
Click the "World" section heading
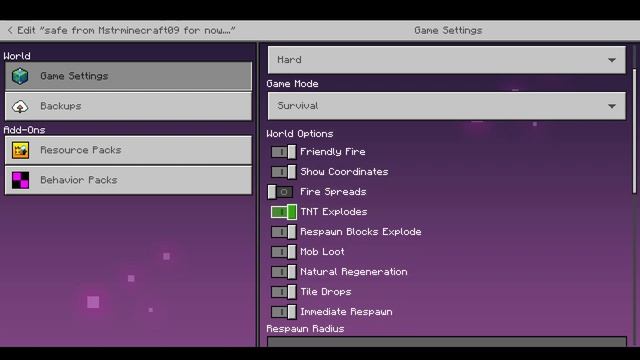pos(17,56)
